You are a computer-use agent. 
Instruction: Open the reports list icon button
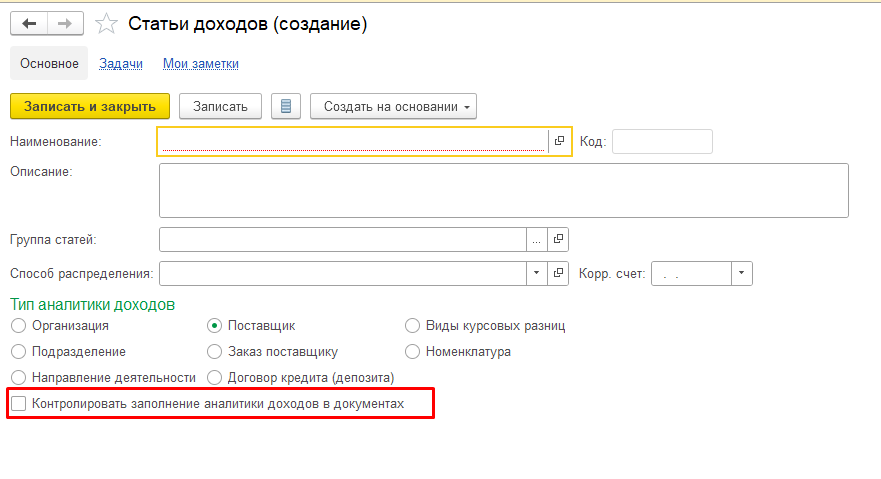[285, 106]
